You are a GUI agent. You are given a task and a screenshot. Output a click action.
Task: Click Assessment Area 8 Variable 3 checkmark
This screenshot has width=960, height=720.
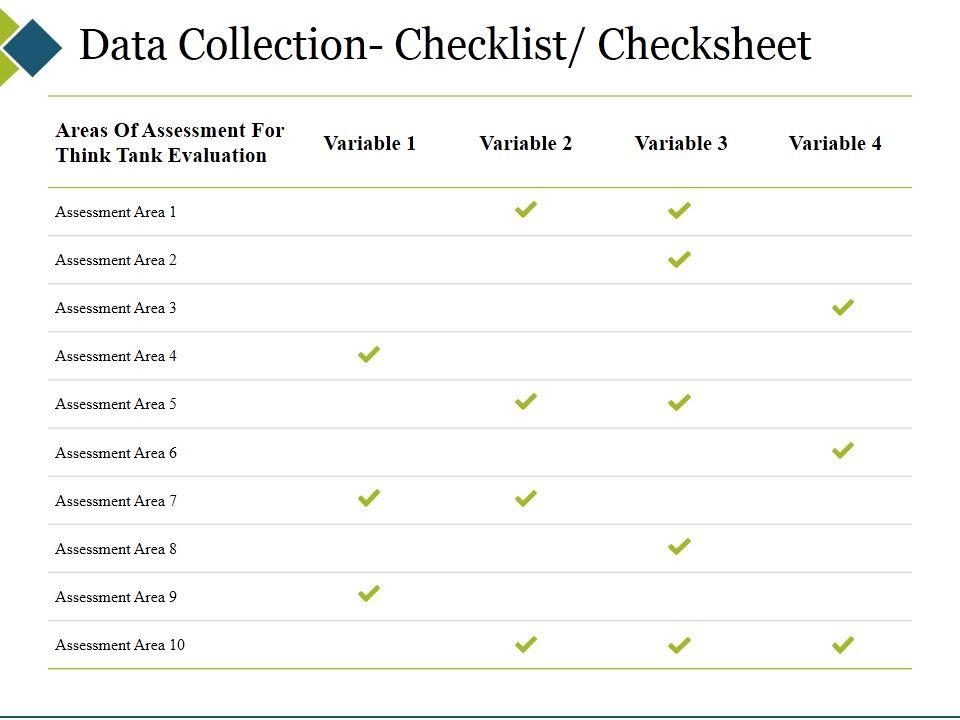click(679, 547)
